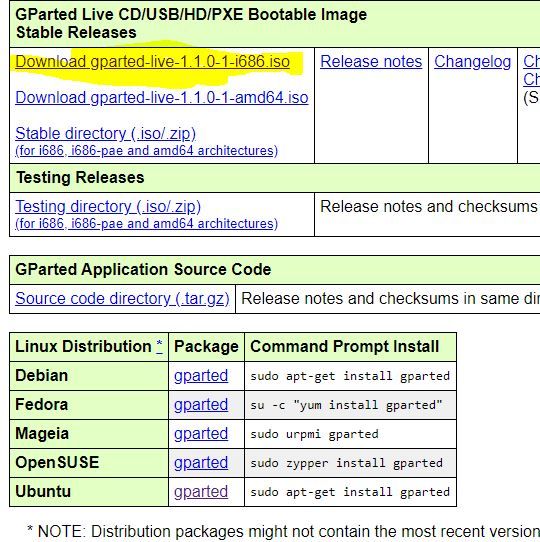Image resolution: width=540 pixels, height=542 pixels.
Task: Click the command 'su -c "yum install gparted"'
Action: point(346,405)
